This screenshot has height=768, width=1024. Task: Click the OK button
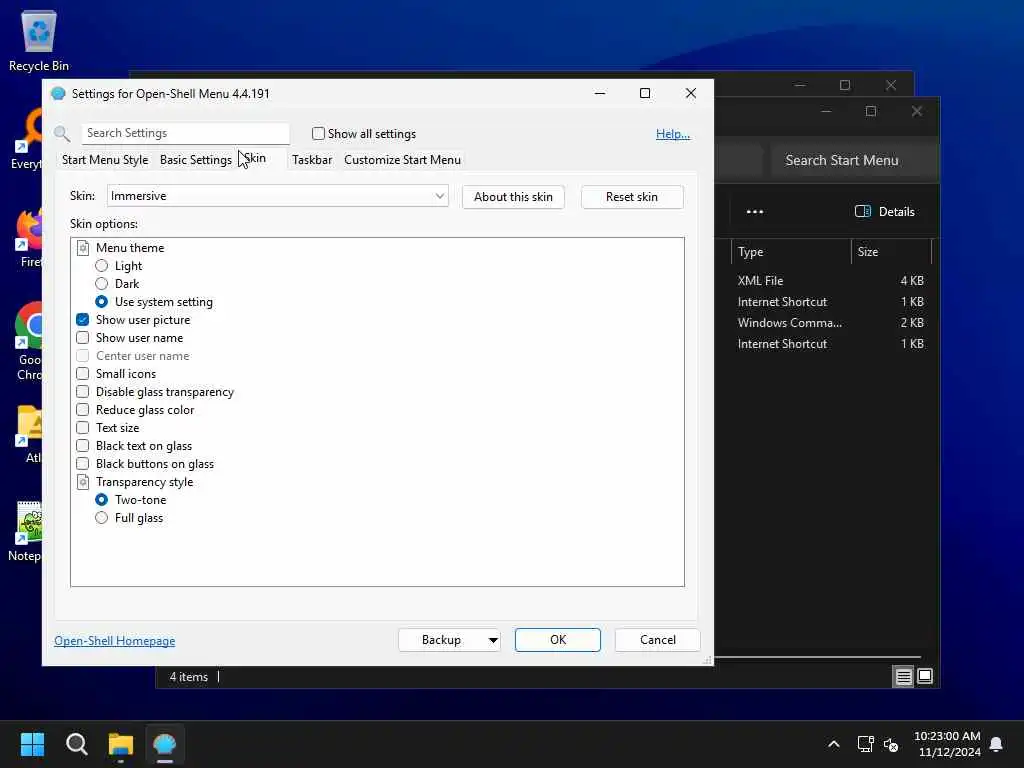558,640
